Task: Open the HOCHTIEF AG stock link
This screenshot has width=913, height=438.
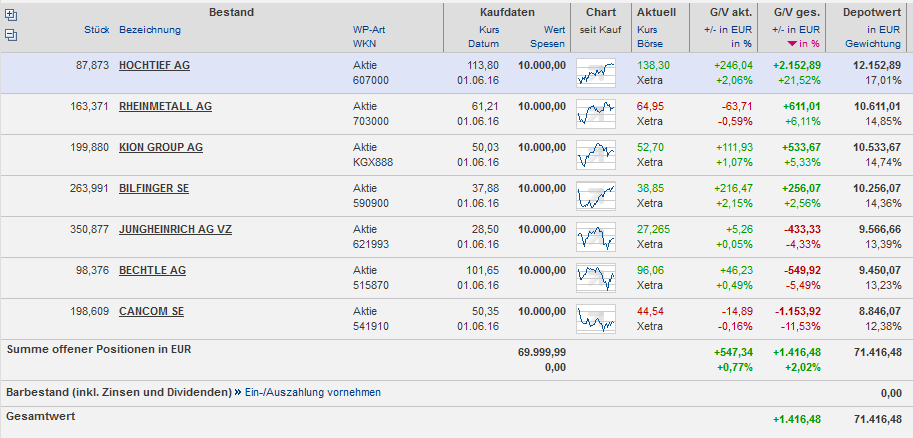Action: click(154, 65)
